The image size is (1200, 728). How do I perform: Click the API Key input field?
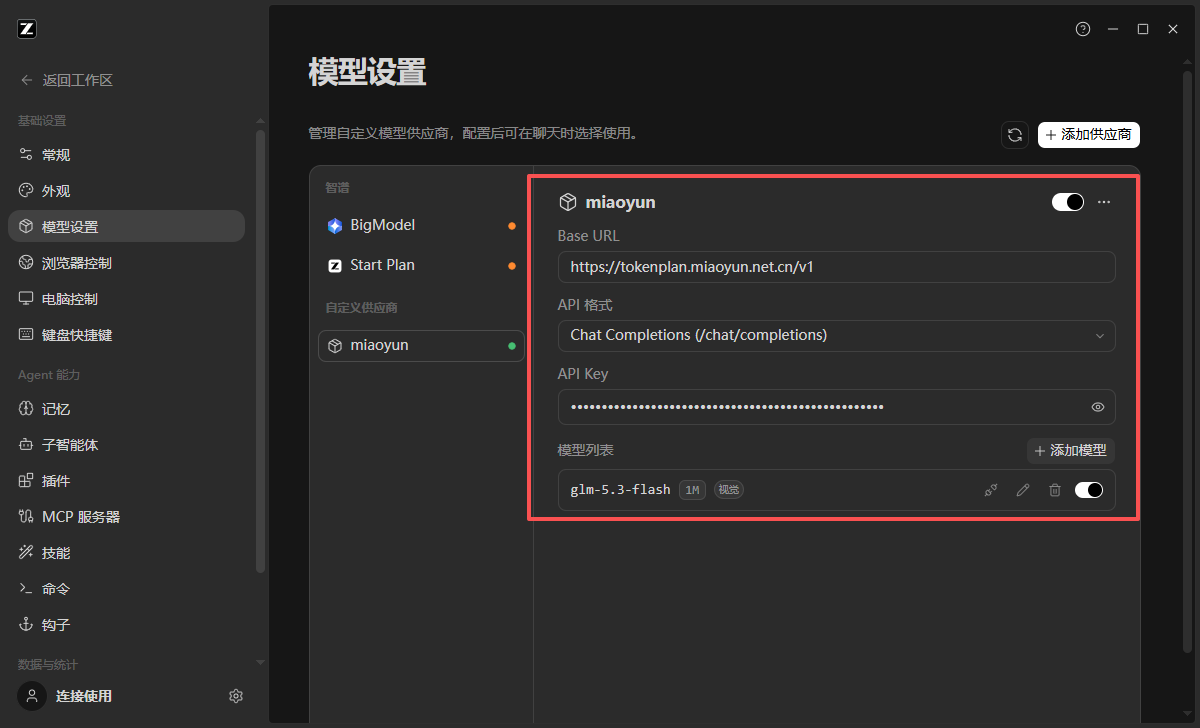[836, 407]
